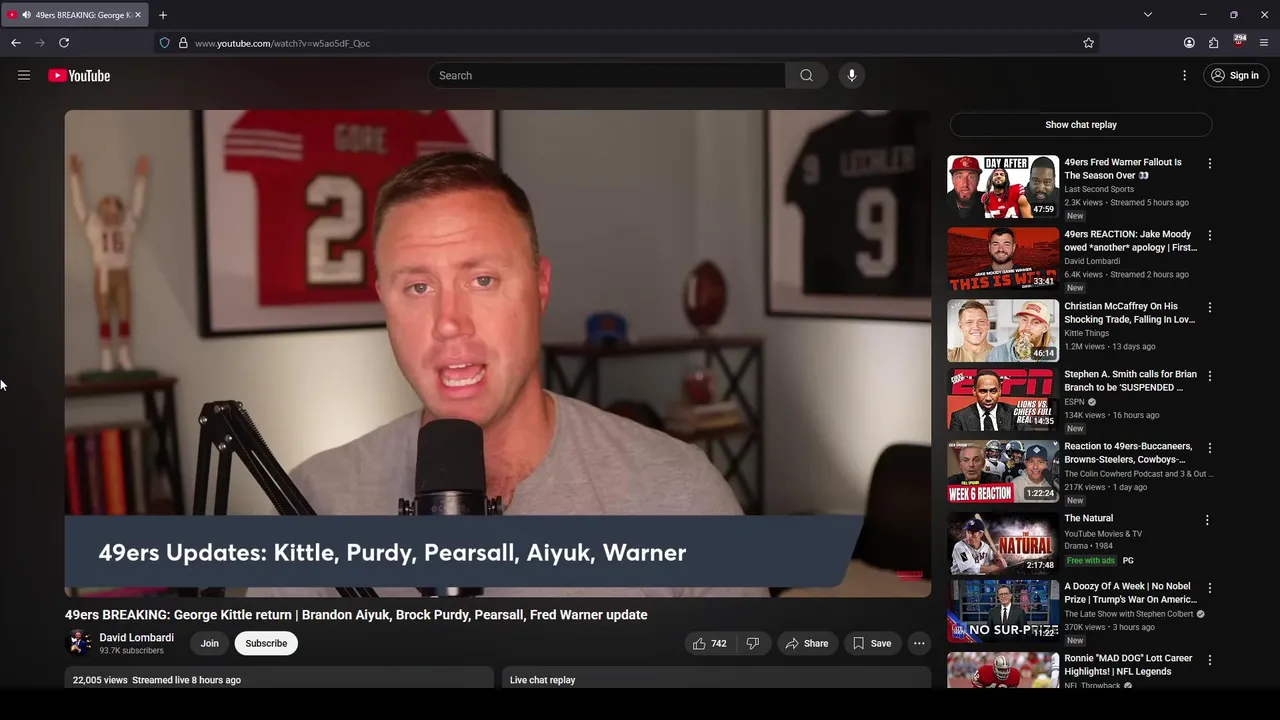Mute the tab via speaker icon
Screen dimensions: 1280x720
(25, 15)
